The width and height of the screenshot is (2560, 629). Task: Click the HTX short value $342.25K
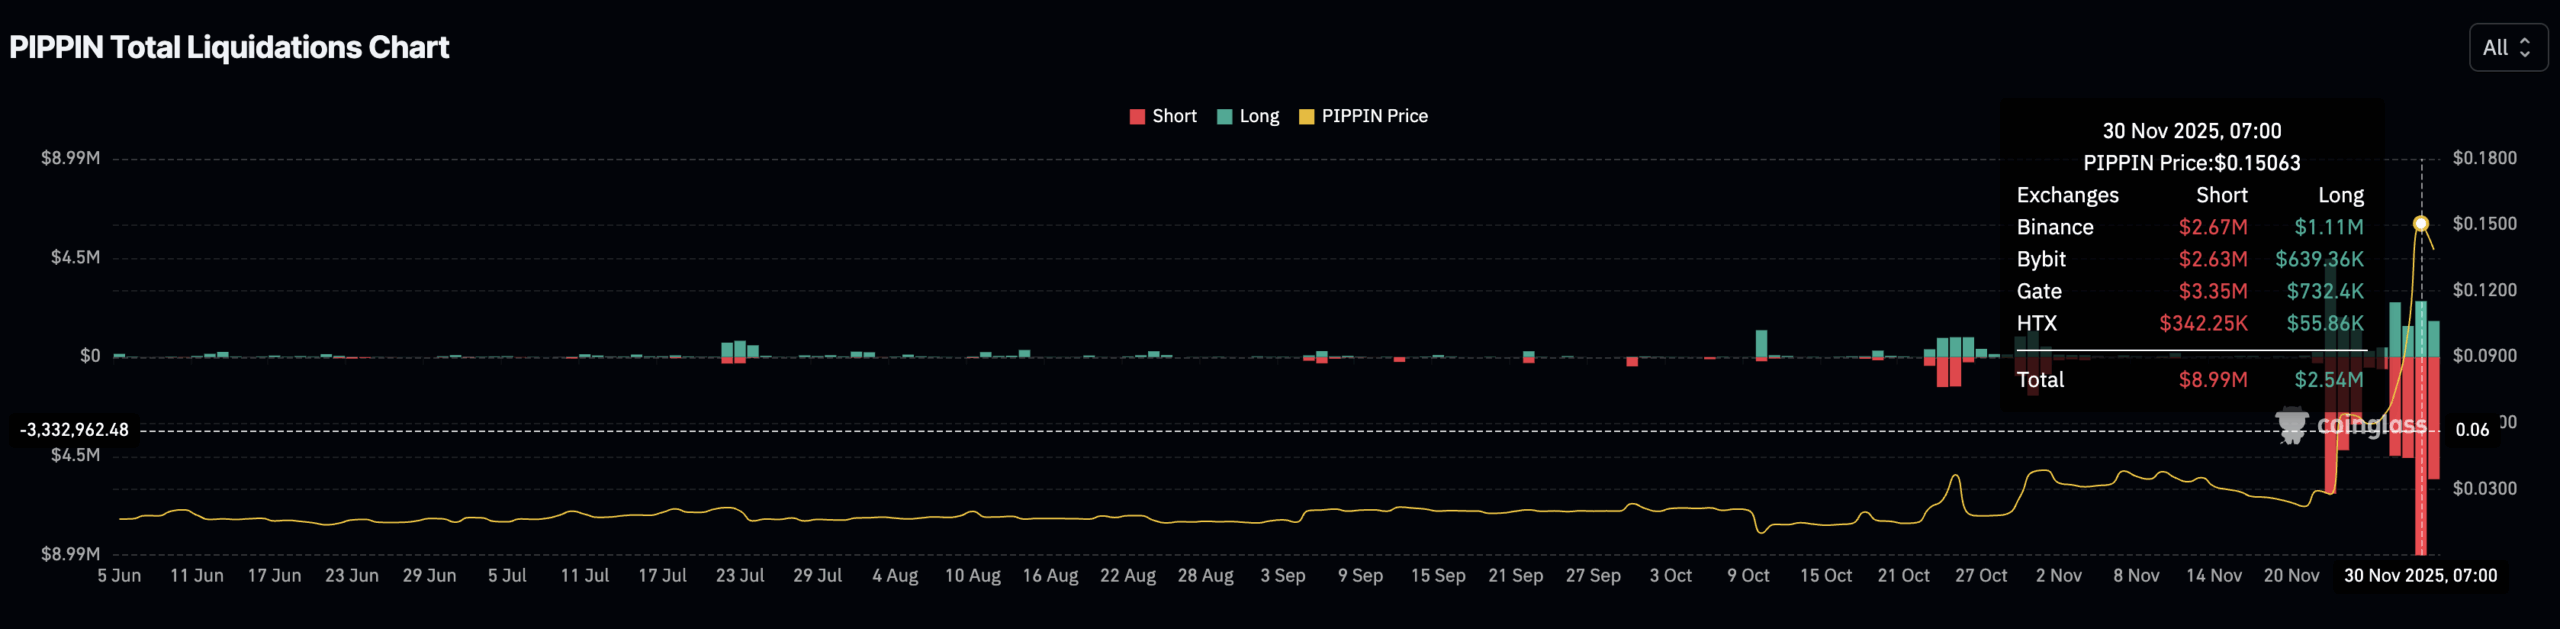click(x=2203, y=323)
